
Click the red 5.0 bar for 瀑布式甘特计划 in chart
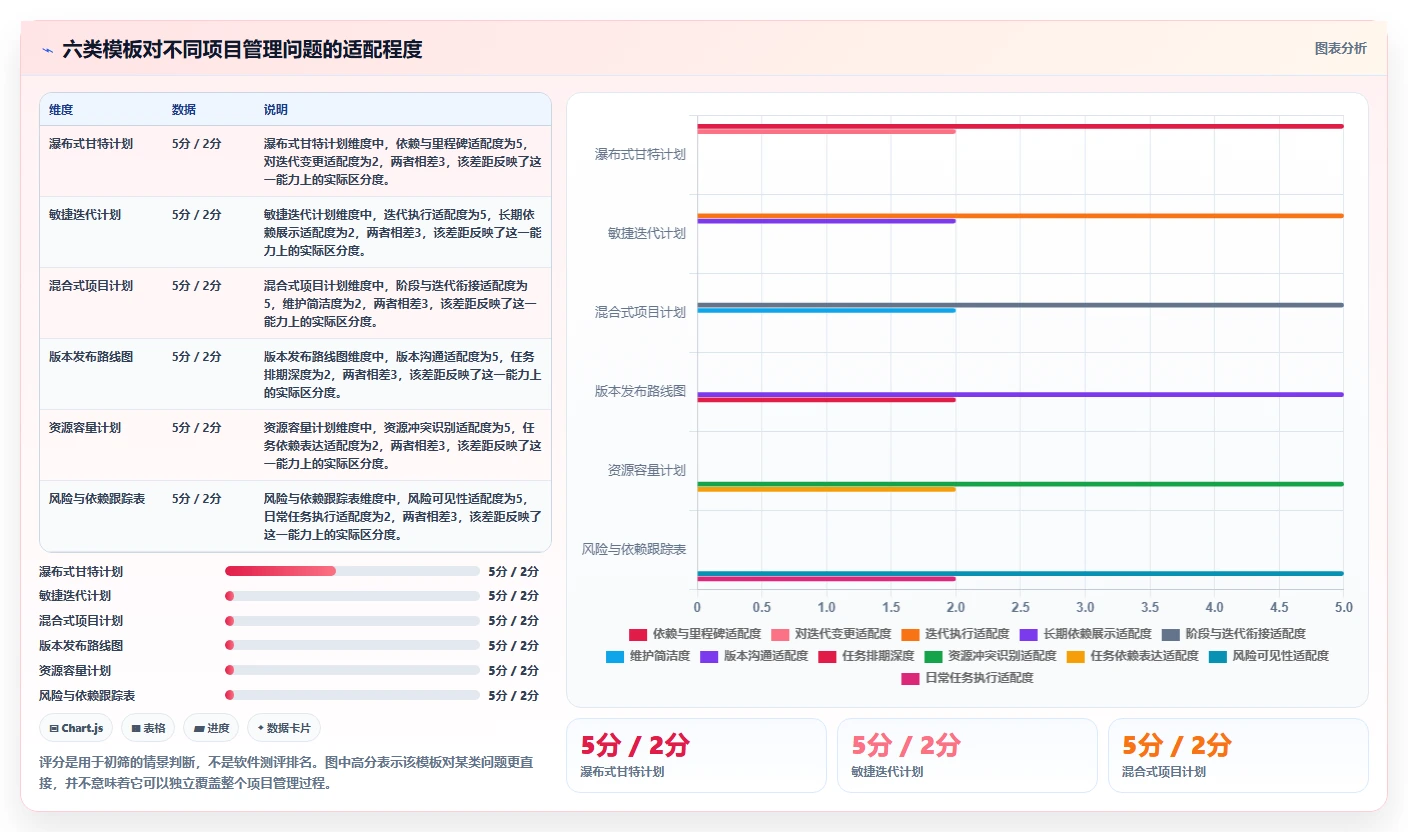[x=1020, y=126]
